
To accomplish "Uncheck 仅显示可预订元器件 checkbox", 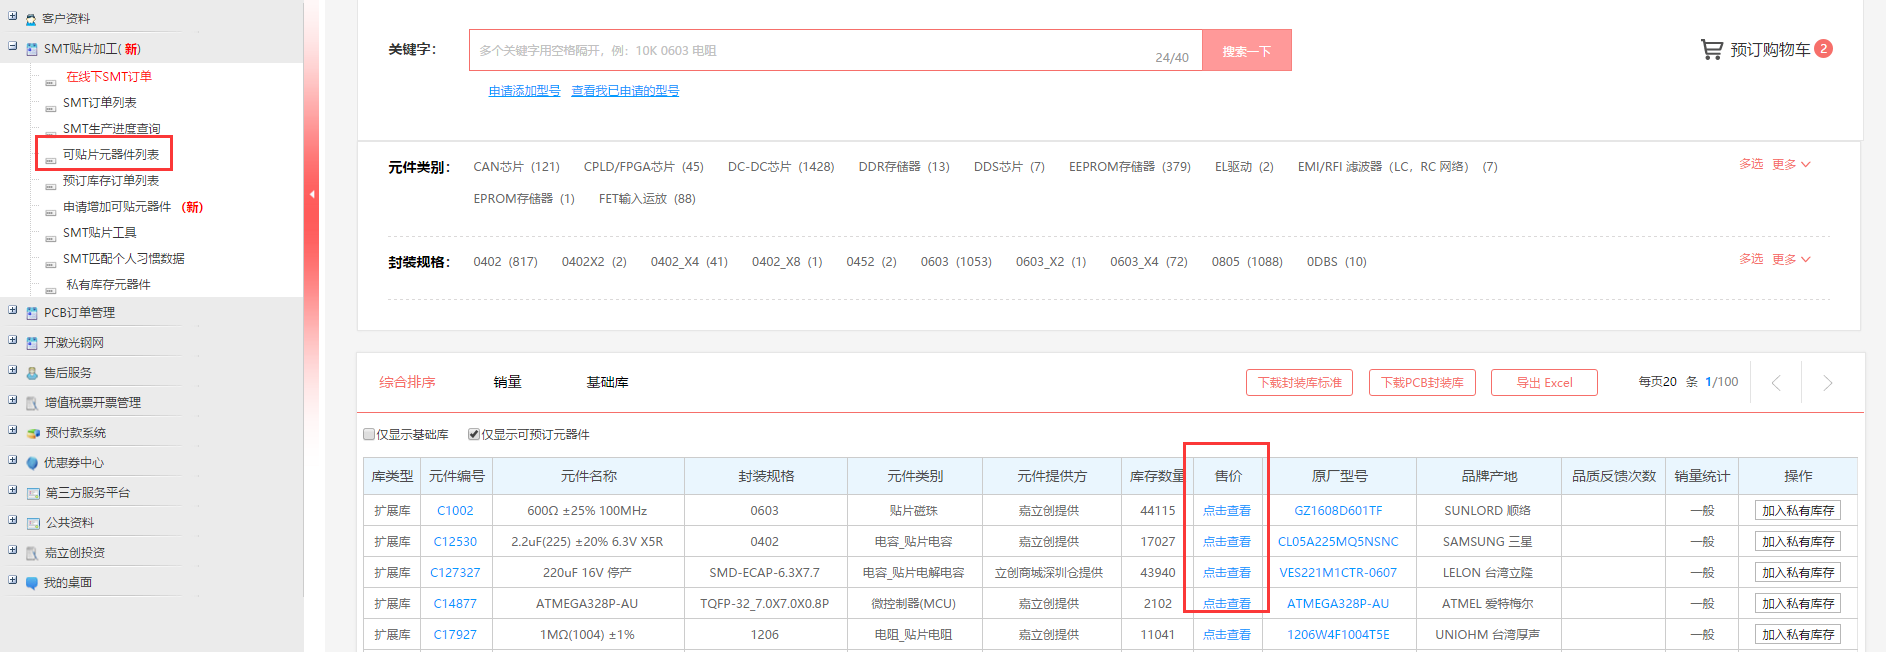I will pos(474,434).
